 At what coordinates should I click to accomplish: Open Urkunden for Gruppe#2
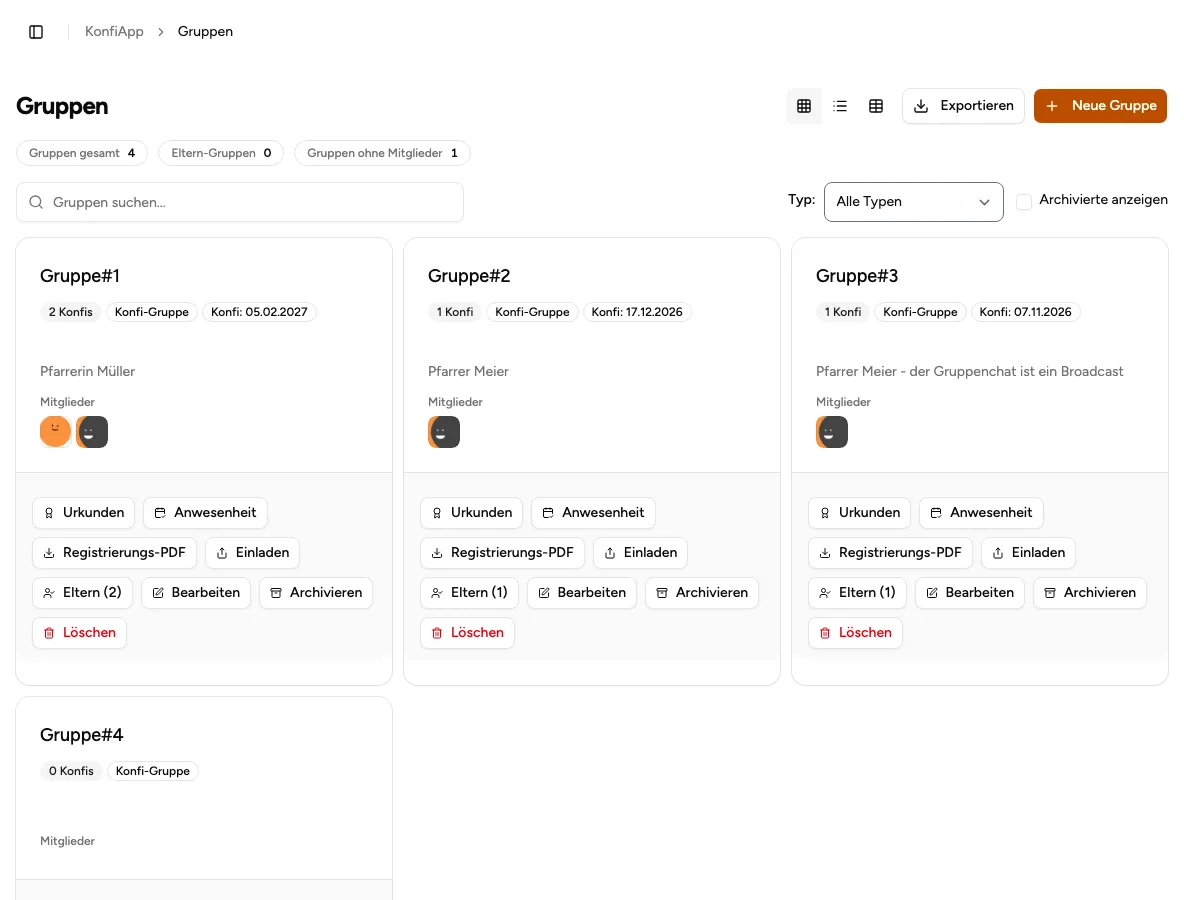472,513
